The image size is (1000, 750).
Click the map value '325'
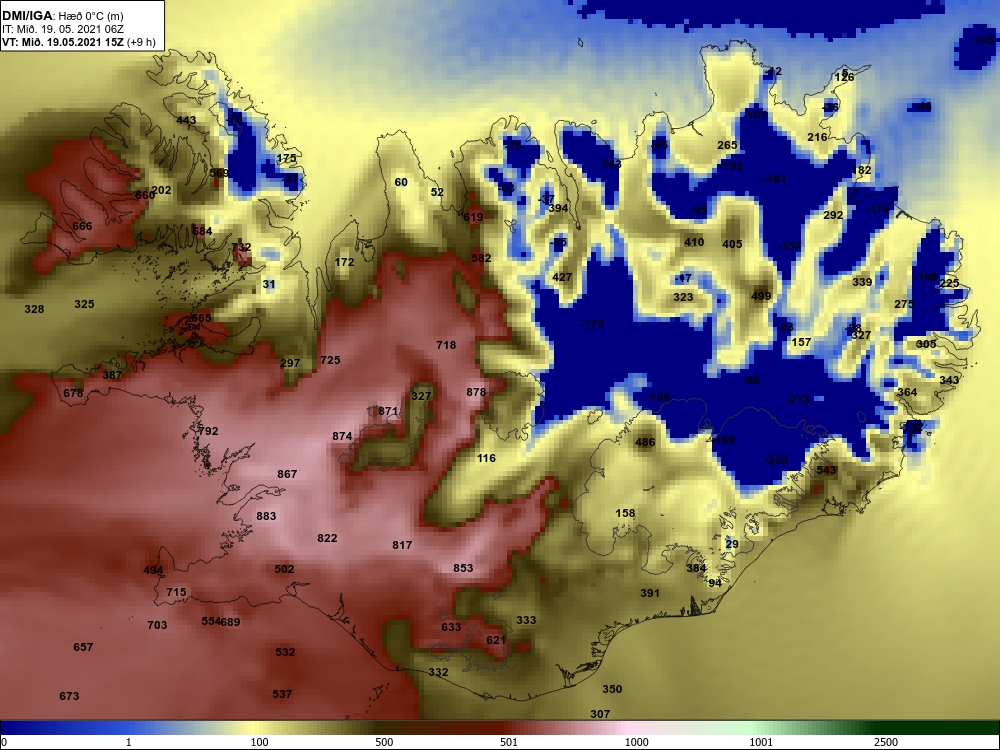(84, 304)
